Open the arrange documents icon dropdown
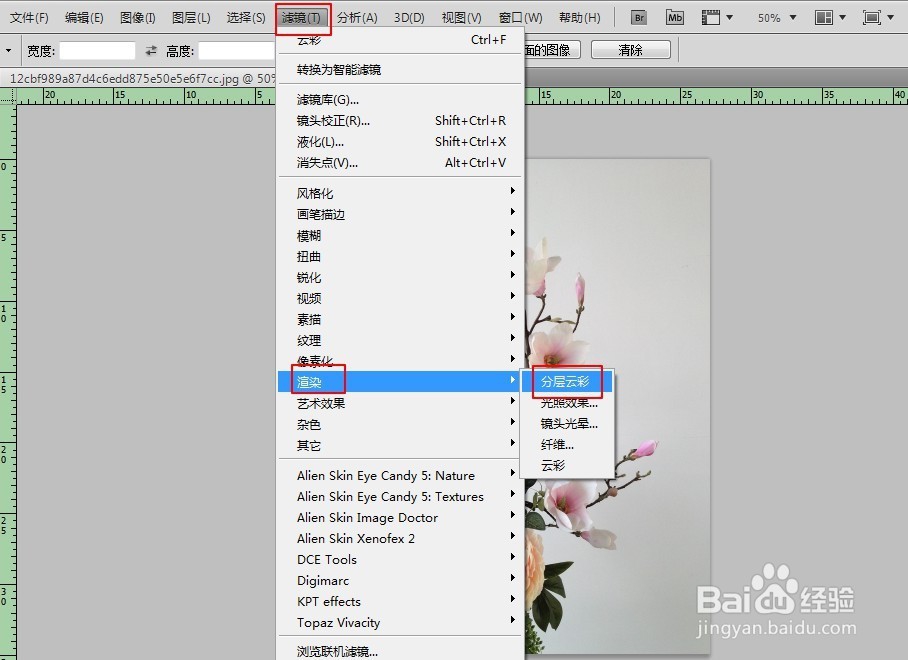Viewport: 908px width, 660px height. coord(830,17)
